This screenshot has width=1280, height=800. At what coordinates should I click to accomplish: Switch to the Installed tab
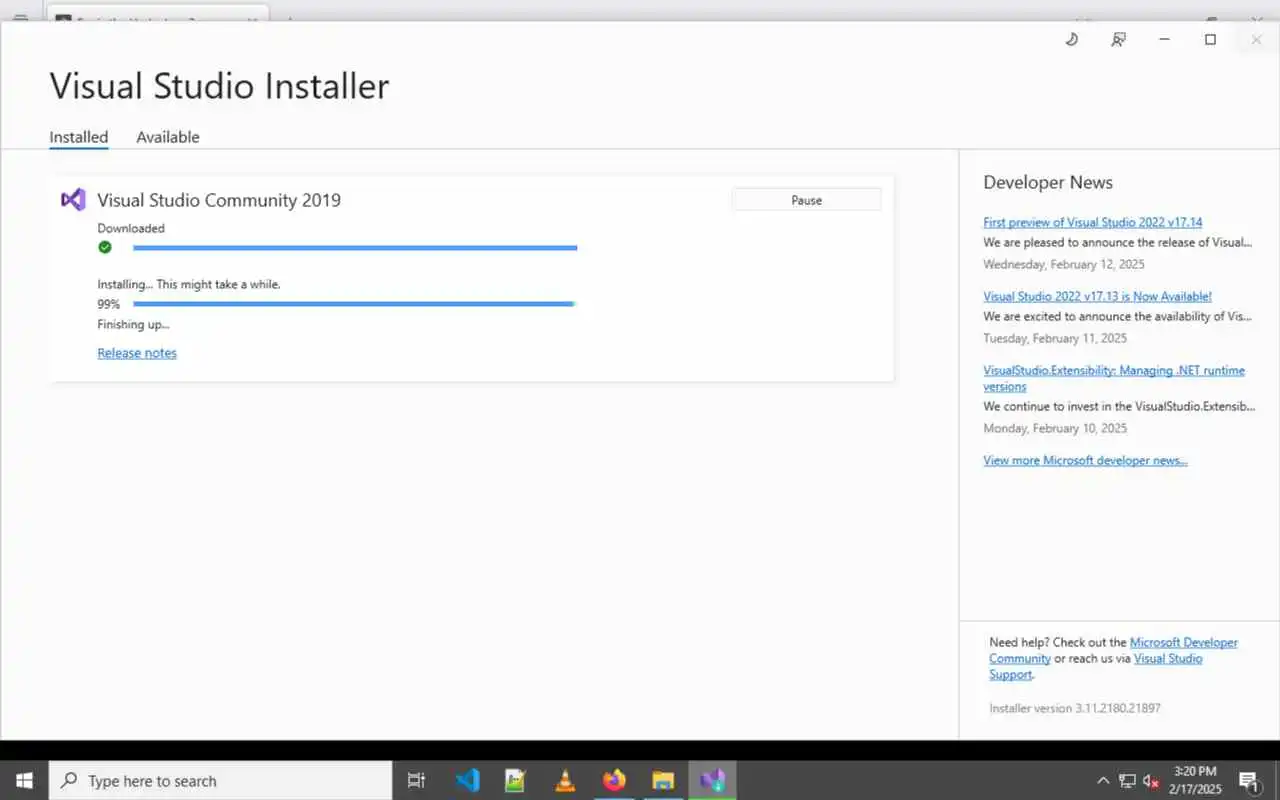(x=79, y=137)
